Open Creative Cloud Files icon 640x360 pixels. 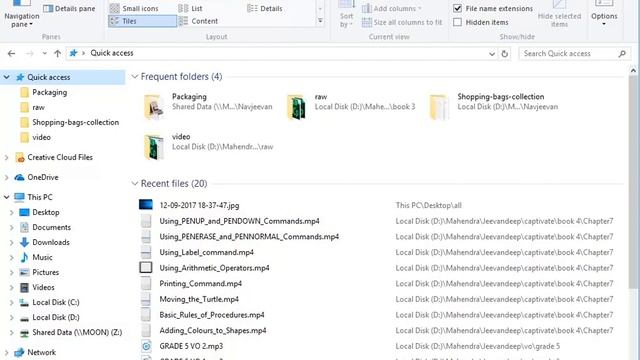[20, 158]
